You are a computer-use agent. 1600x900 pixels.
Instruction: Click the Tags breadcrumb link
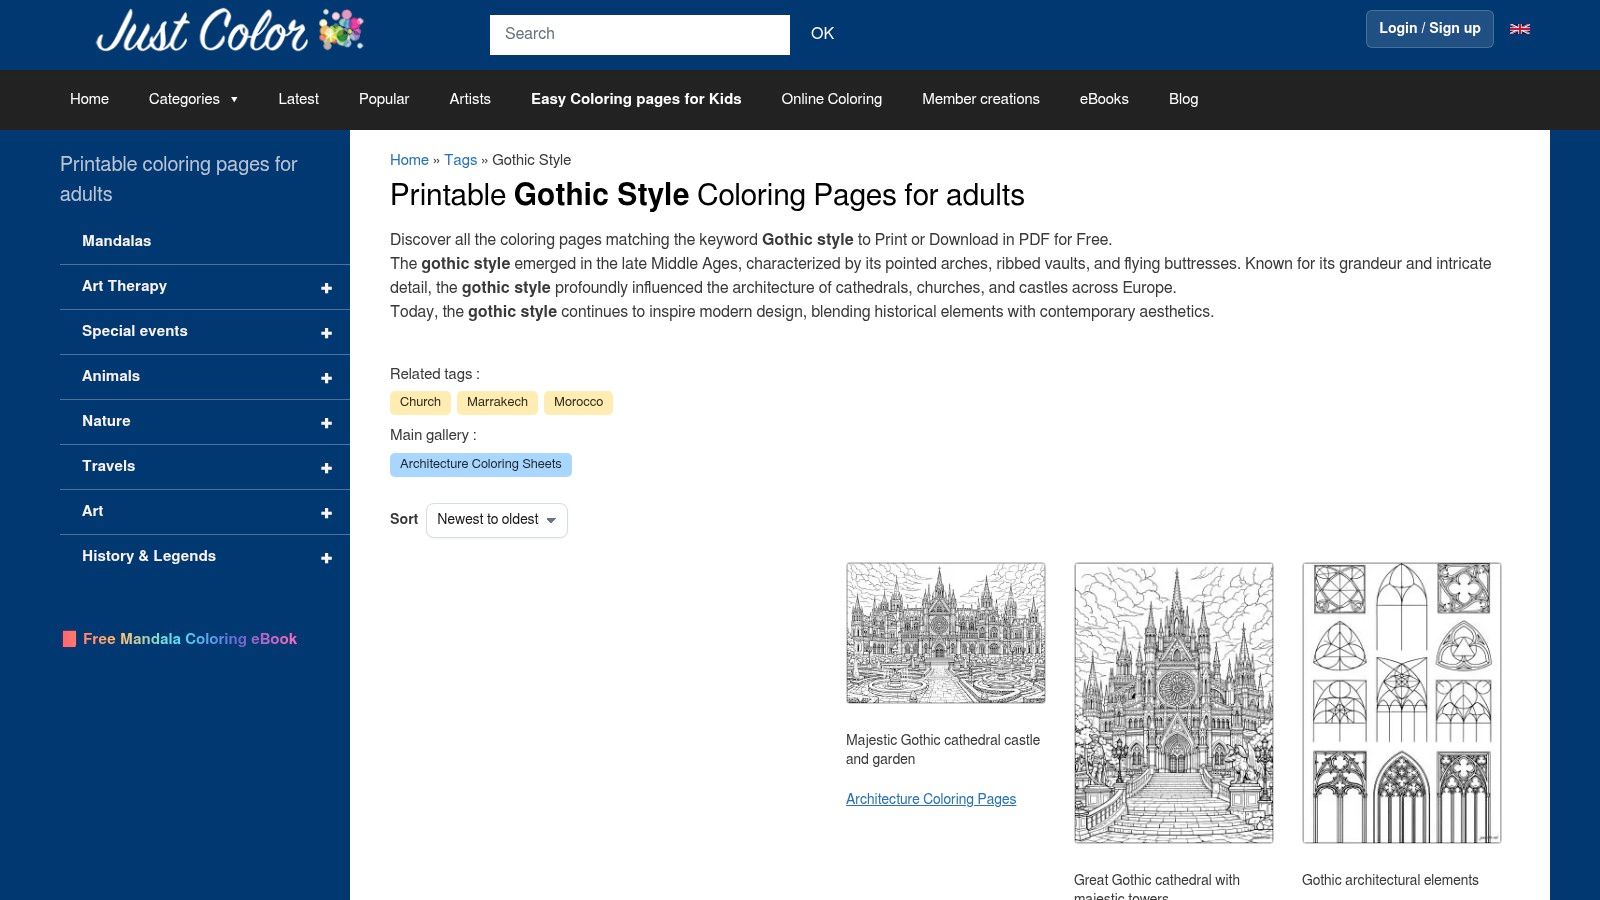point(460,160)
